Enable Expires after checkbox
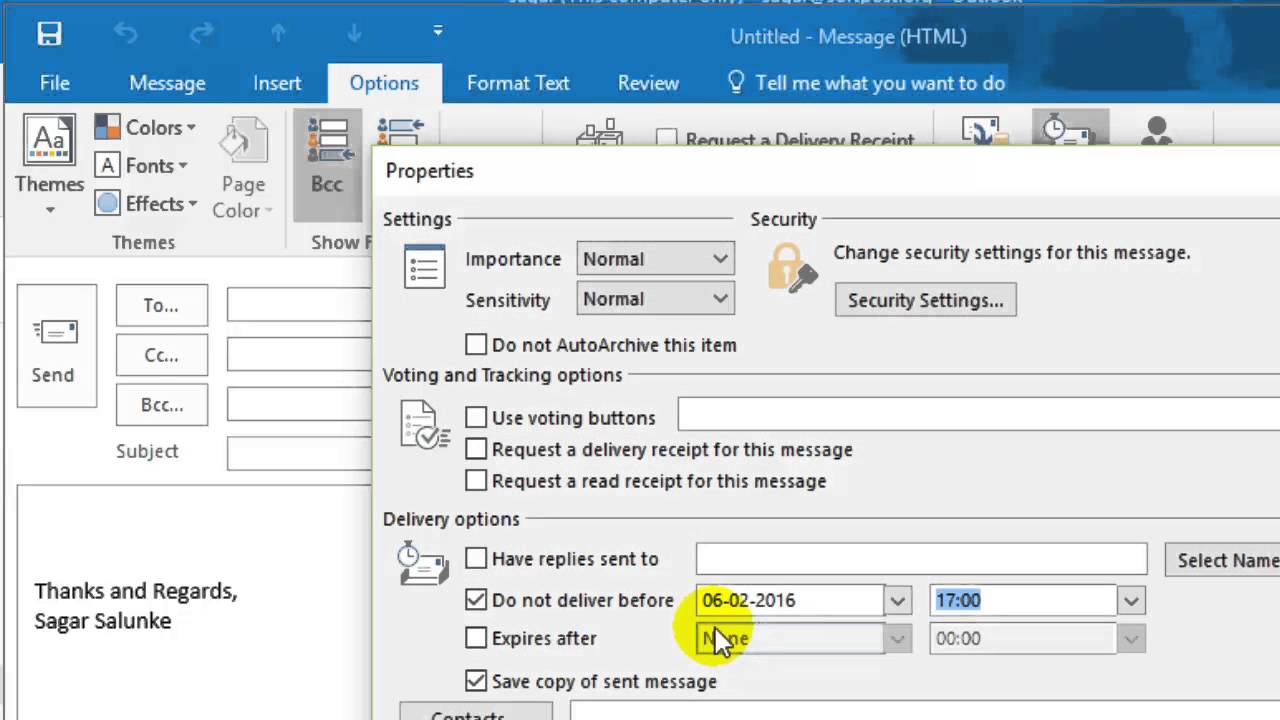 pyautogui.click(x=476, y=638)
